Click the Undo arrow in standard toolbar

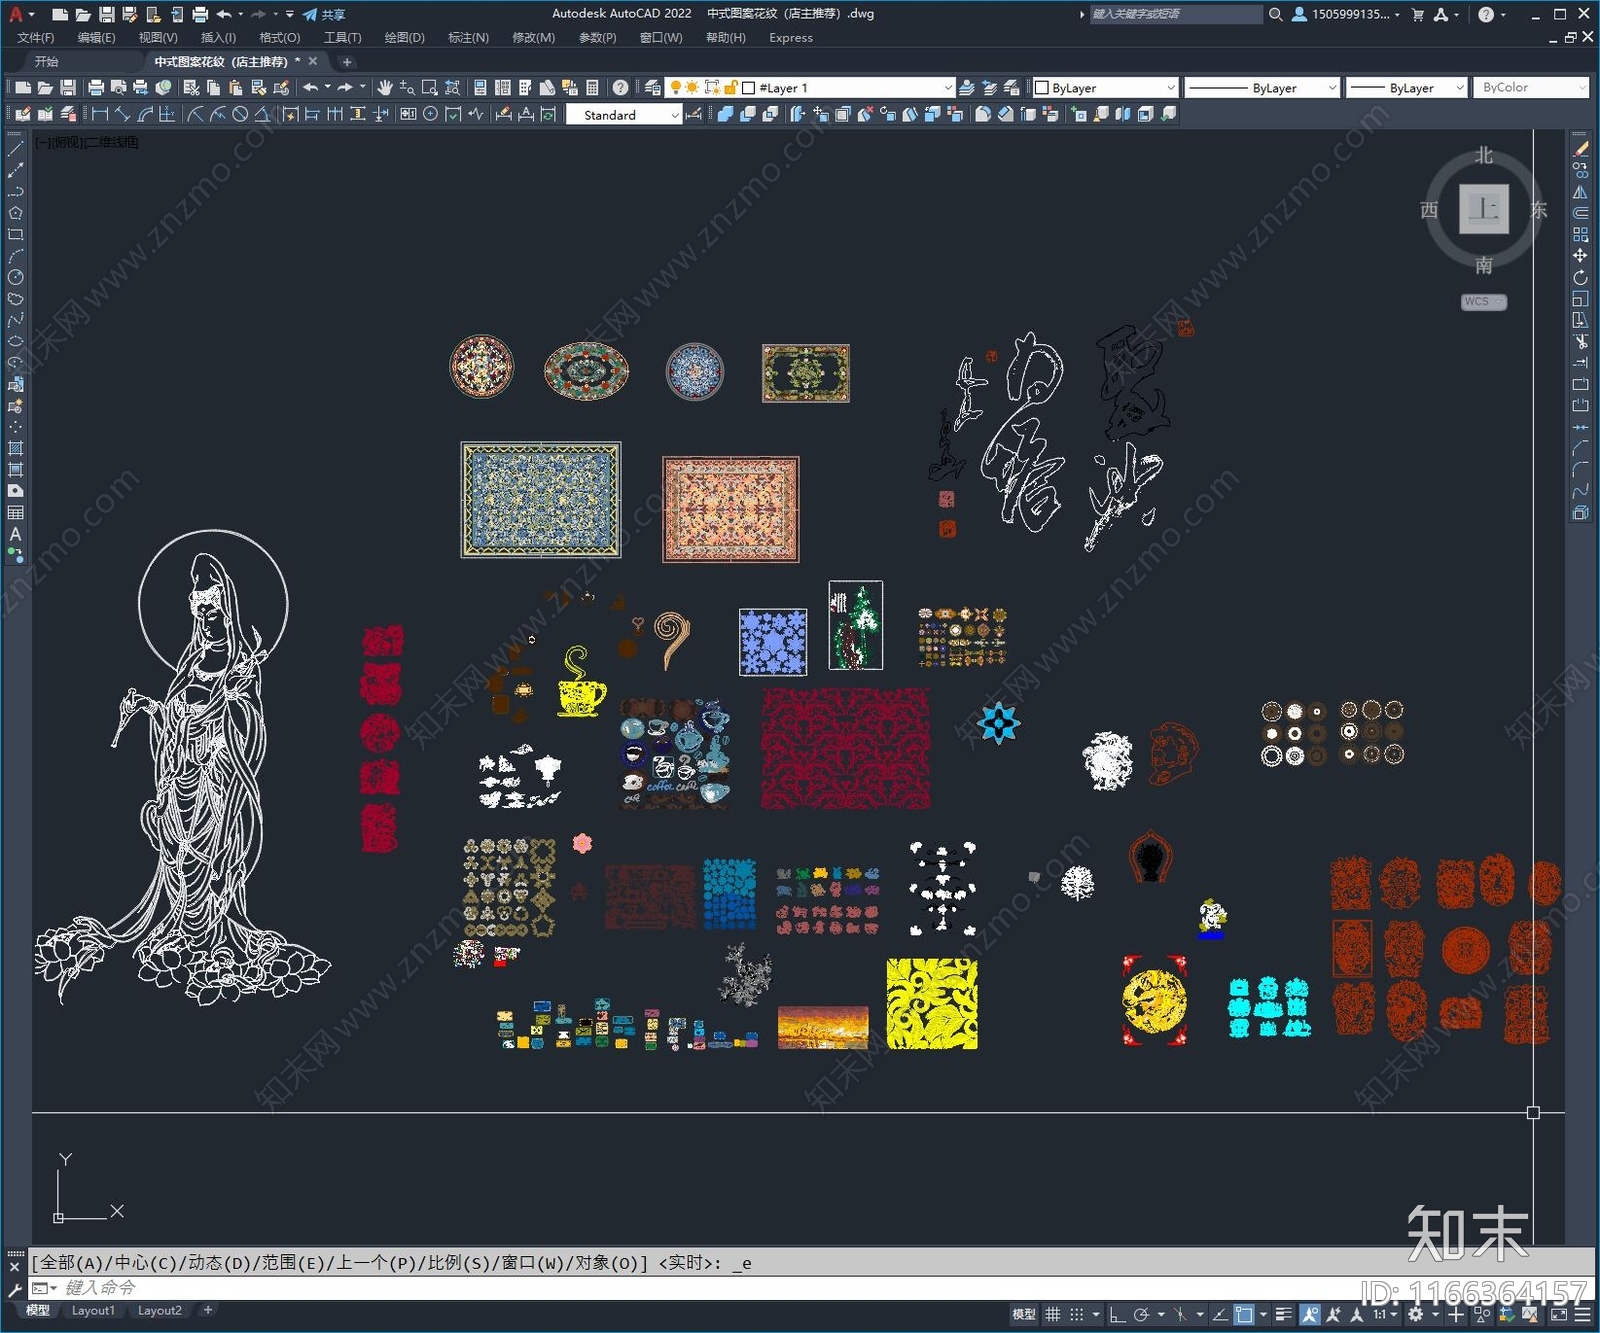point(311,88)
